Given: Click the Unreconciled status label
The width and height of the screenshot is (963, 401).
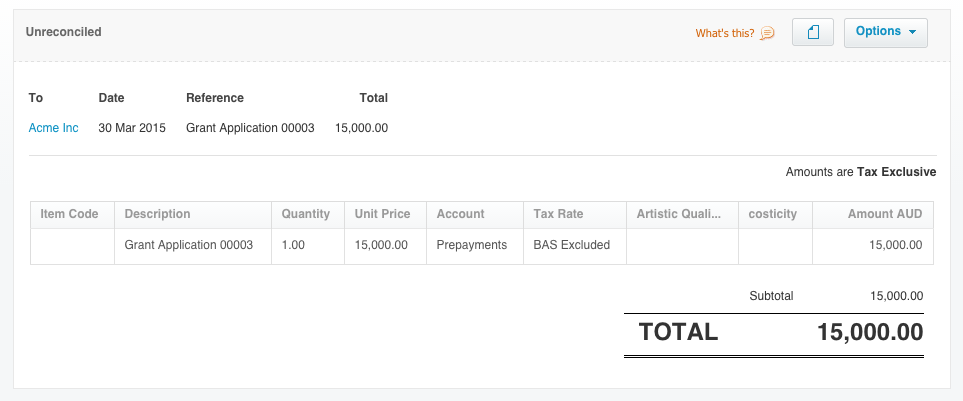Looking at the screenshot, I should pos(64,32).
